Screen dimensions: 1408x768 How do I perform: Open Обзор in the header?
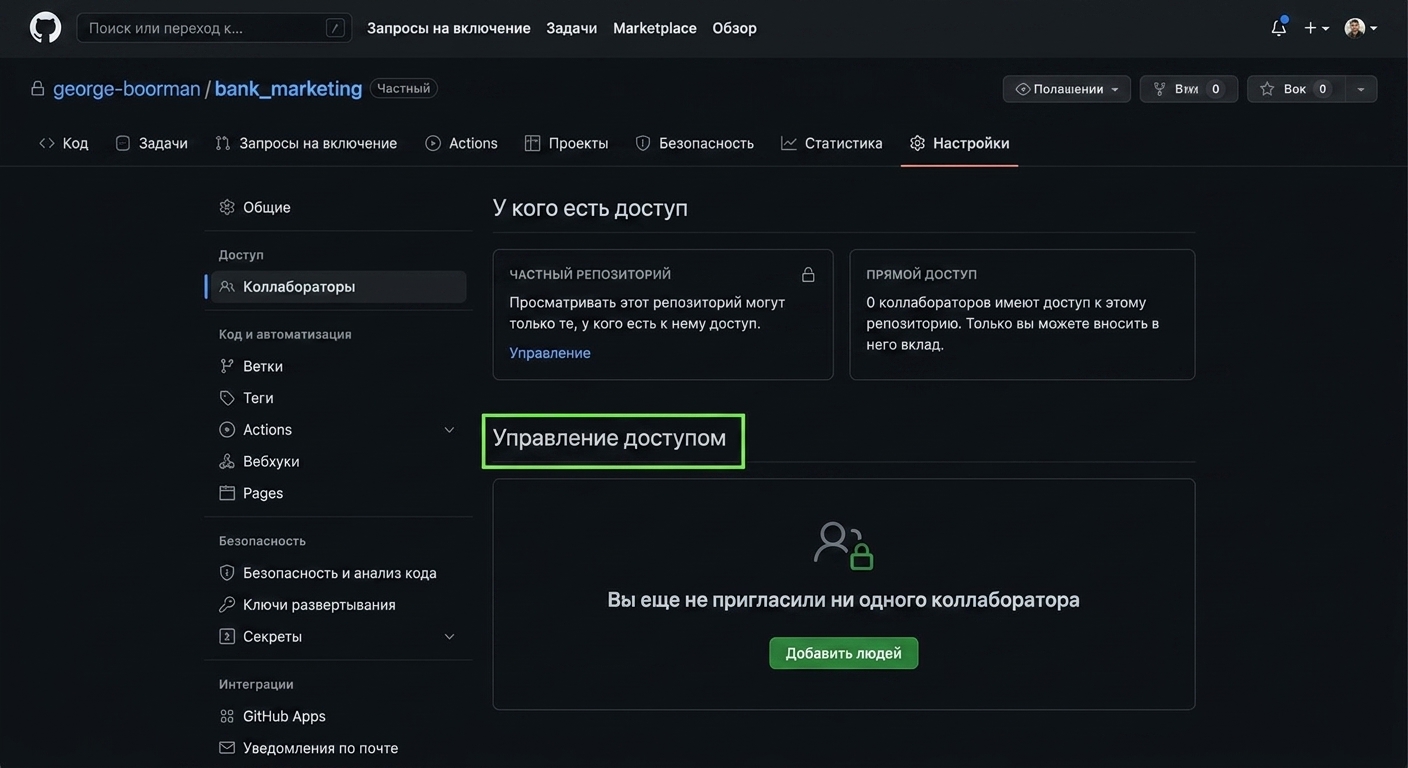(734, 28)
